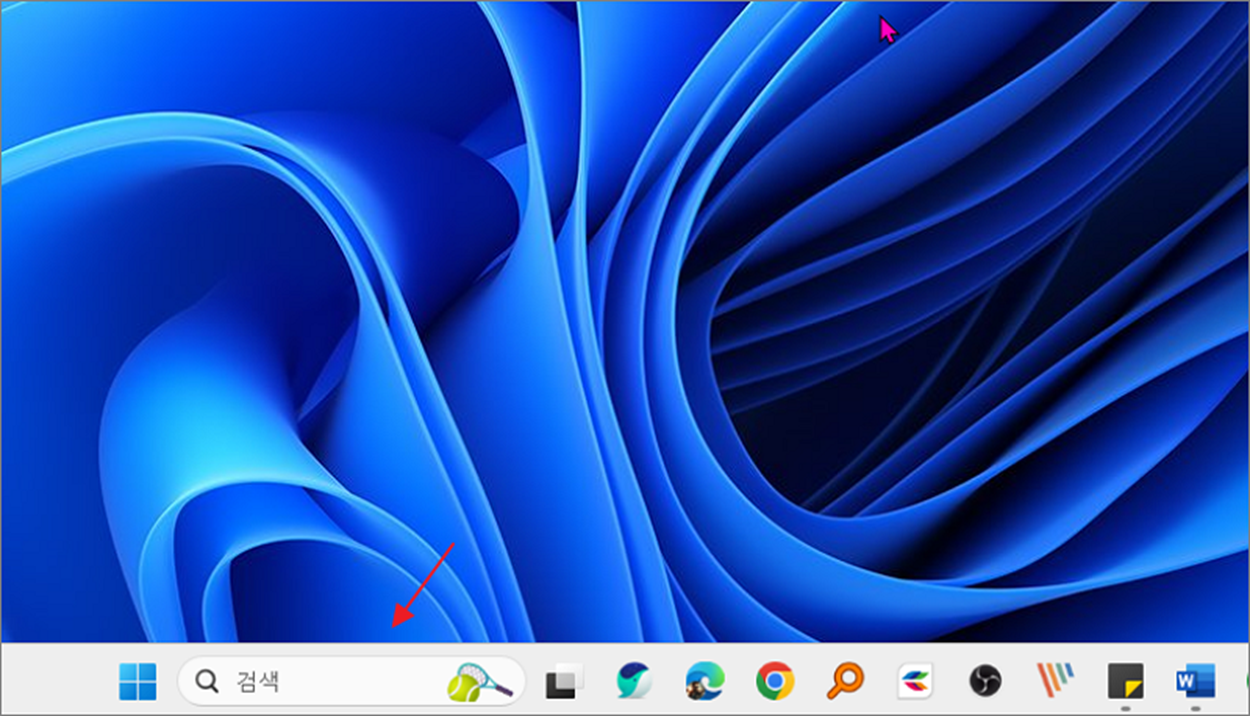
Task: Open Task View from the taskbar
Action: pyautogui.click(x=564, y=682)
